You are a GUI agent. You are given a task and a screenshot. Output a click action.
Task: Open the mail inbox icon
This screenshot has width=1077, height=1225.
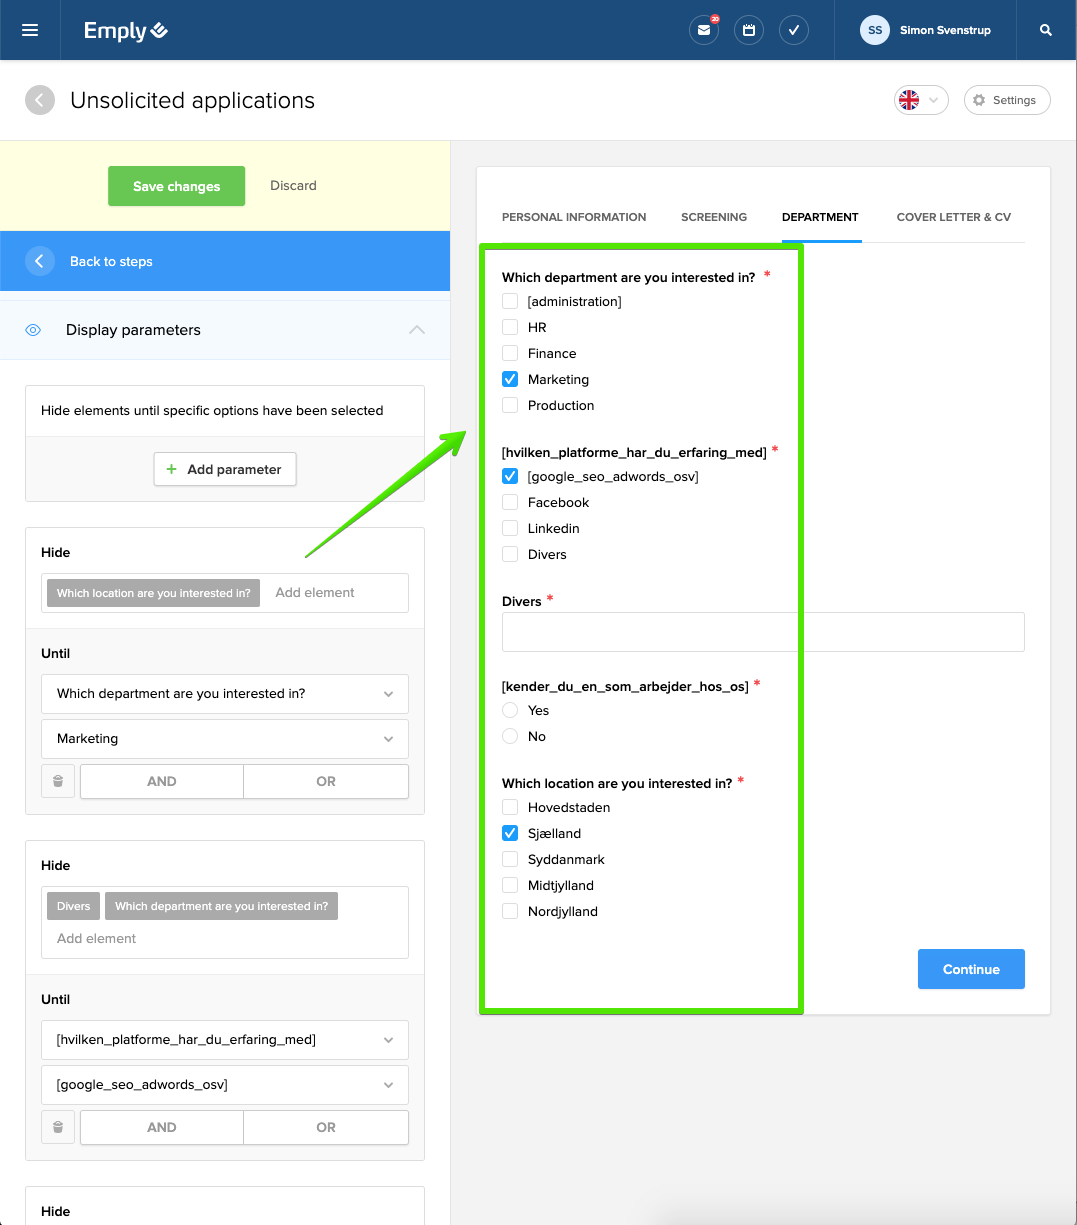coord(704,30)
